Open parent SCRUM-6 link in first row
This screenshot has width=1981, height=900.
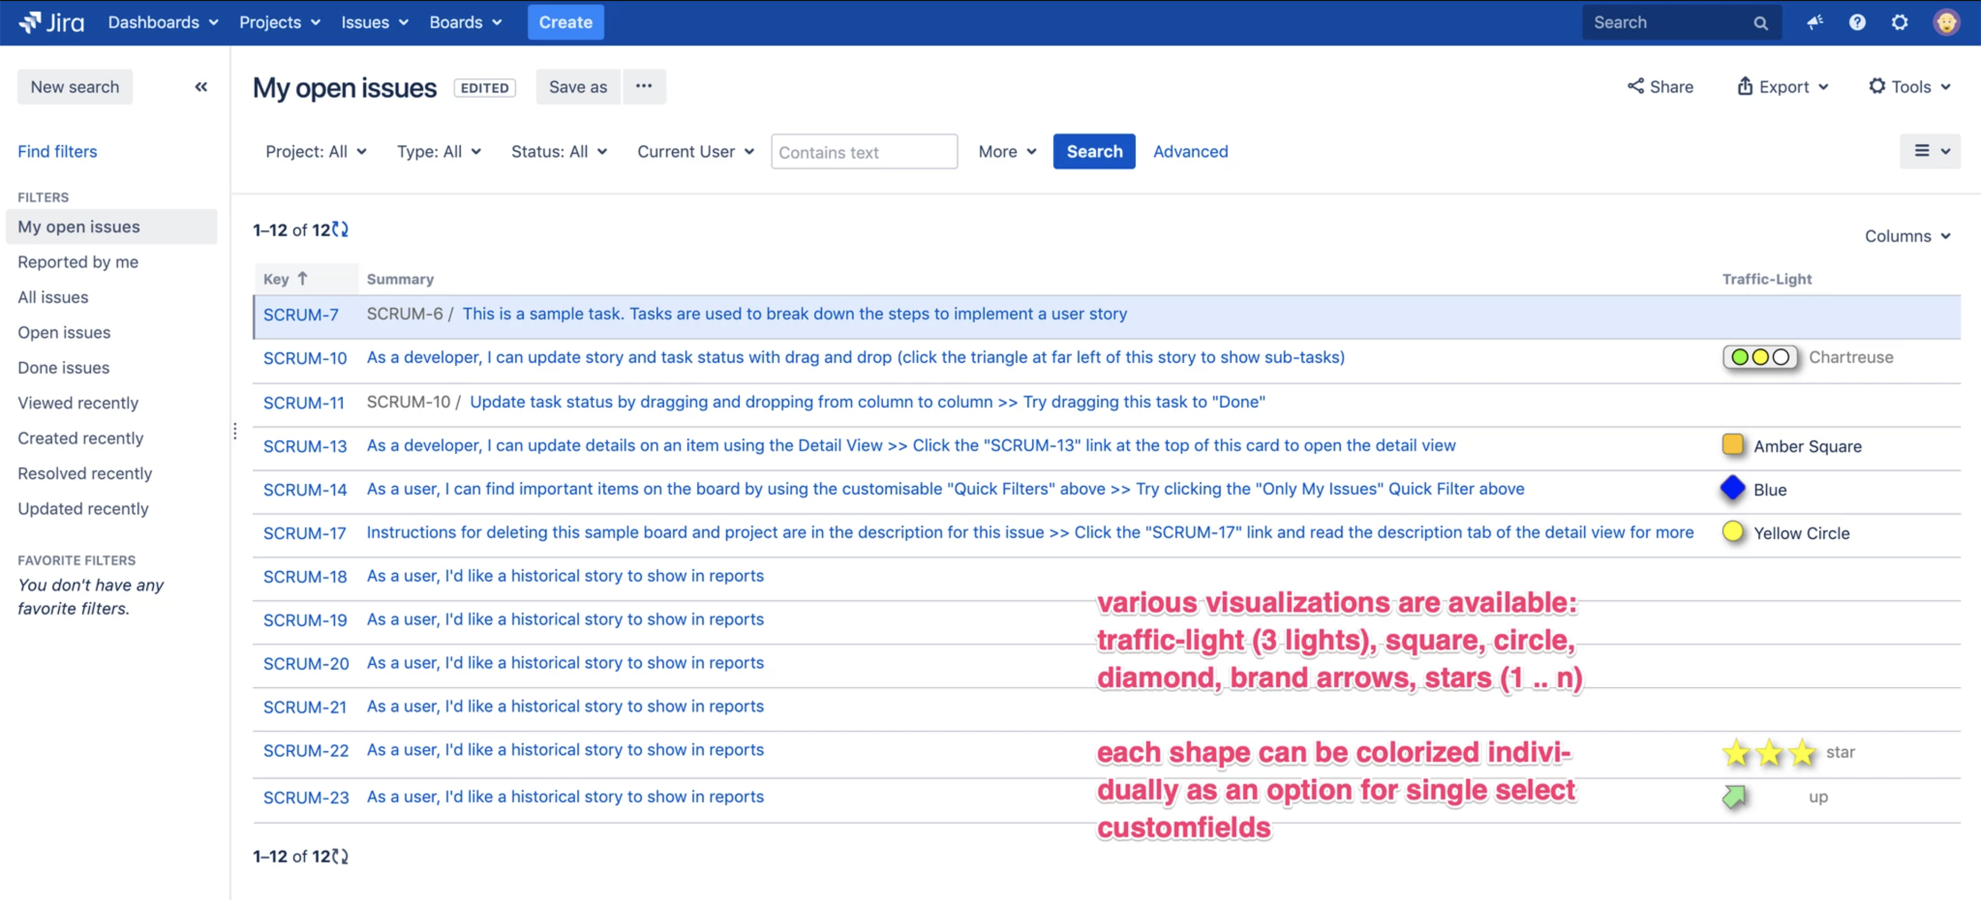[404, 314]
